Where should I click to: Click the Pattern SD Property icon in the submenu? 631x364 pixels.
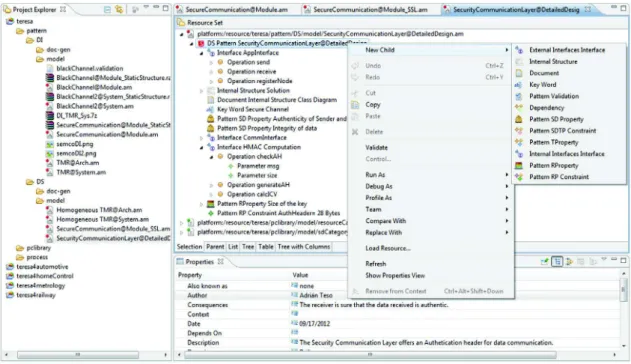tap(519, 119)
